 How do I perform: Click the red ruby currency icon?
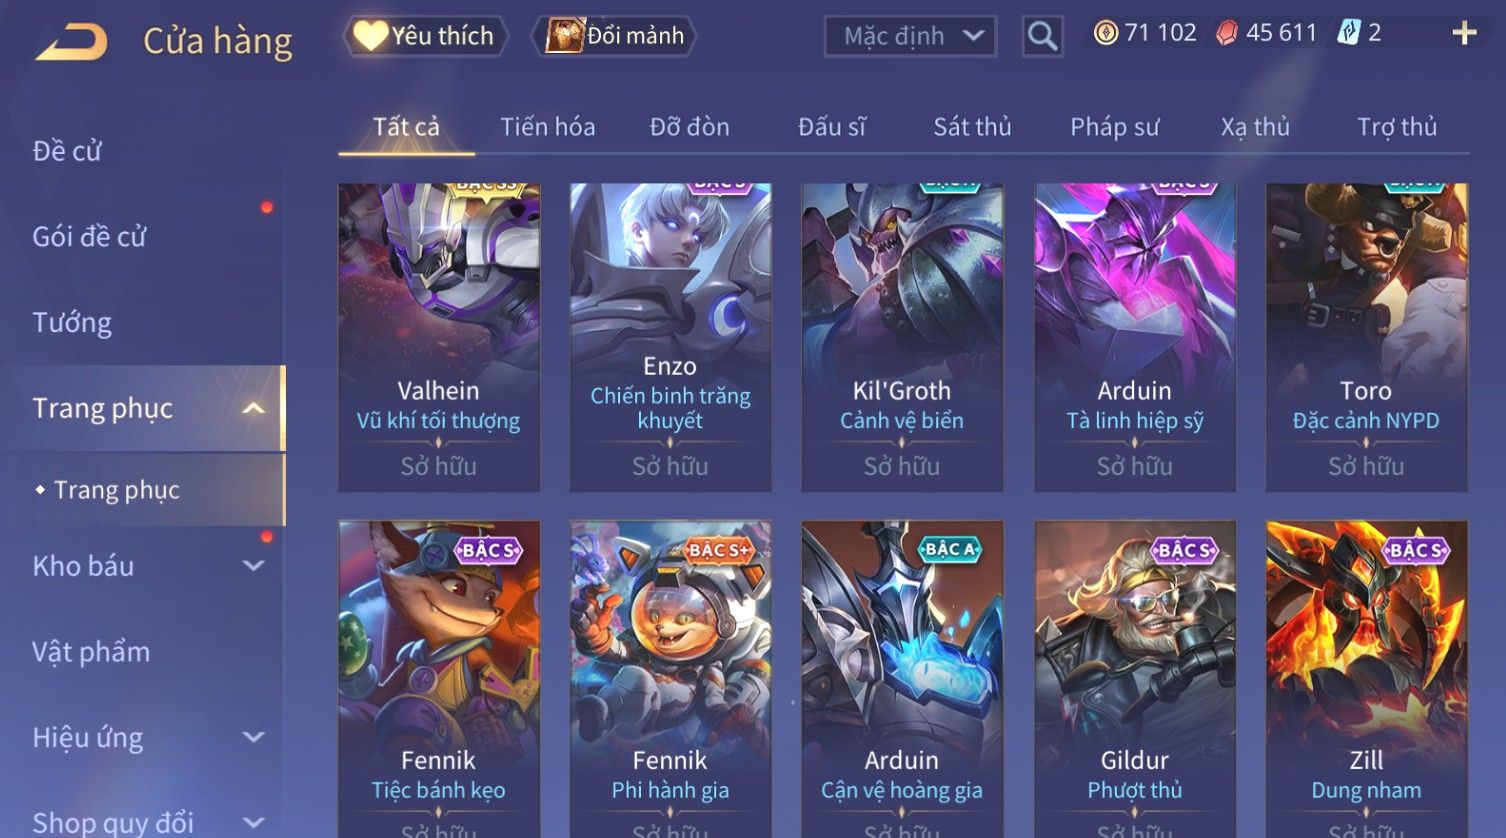tap(1226, 33)
